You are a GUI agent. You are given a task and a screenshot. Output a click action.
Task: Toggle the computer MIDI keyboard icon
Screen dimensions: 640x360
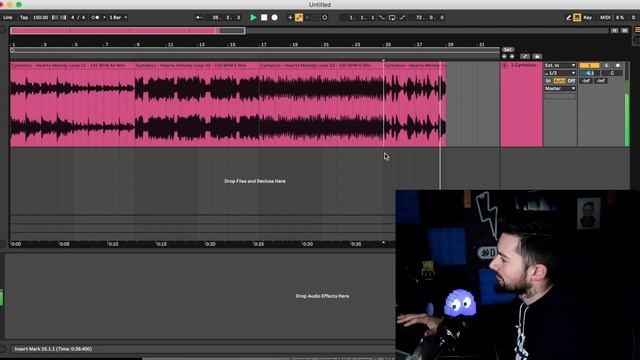[577, 18]
